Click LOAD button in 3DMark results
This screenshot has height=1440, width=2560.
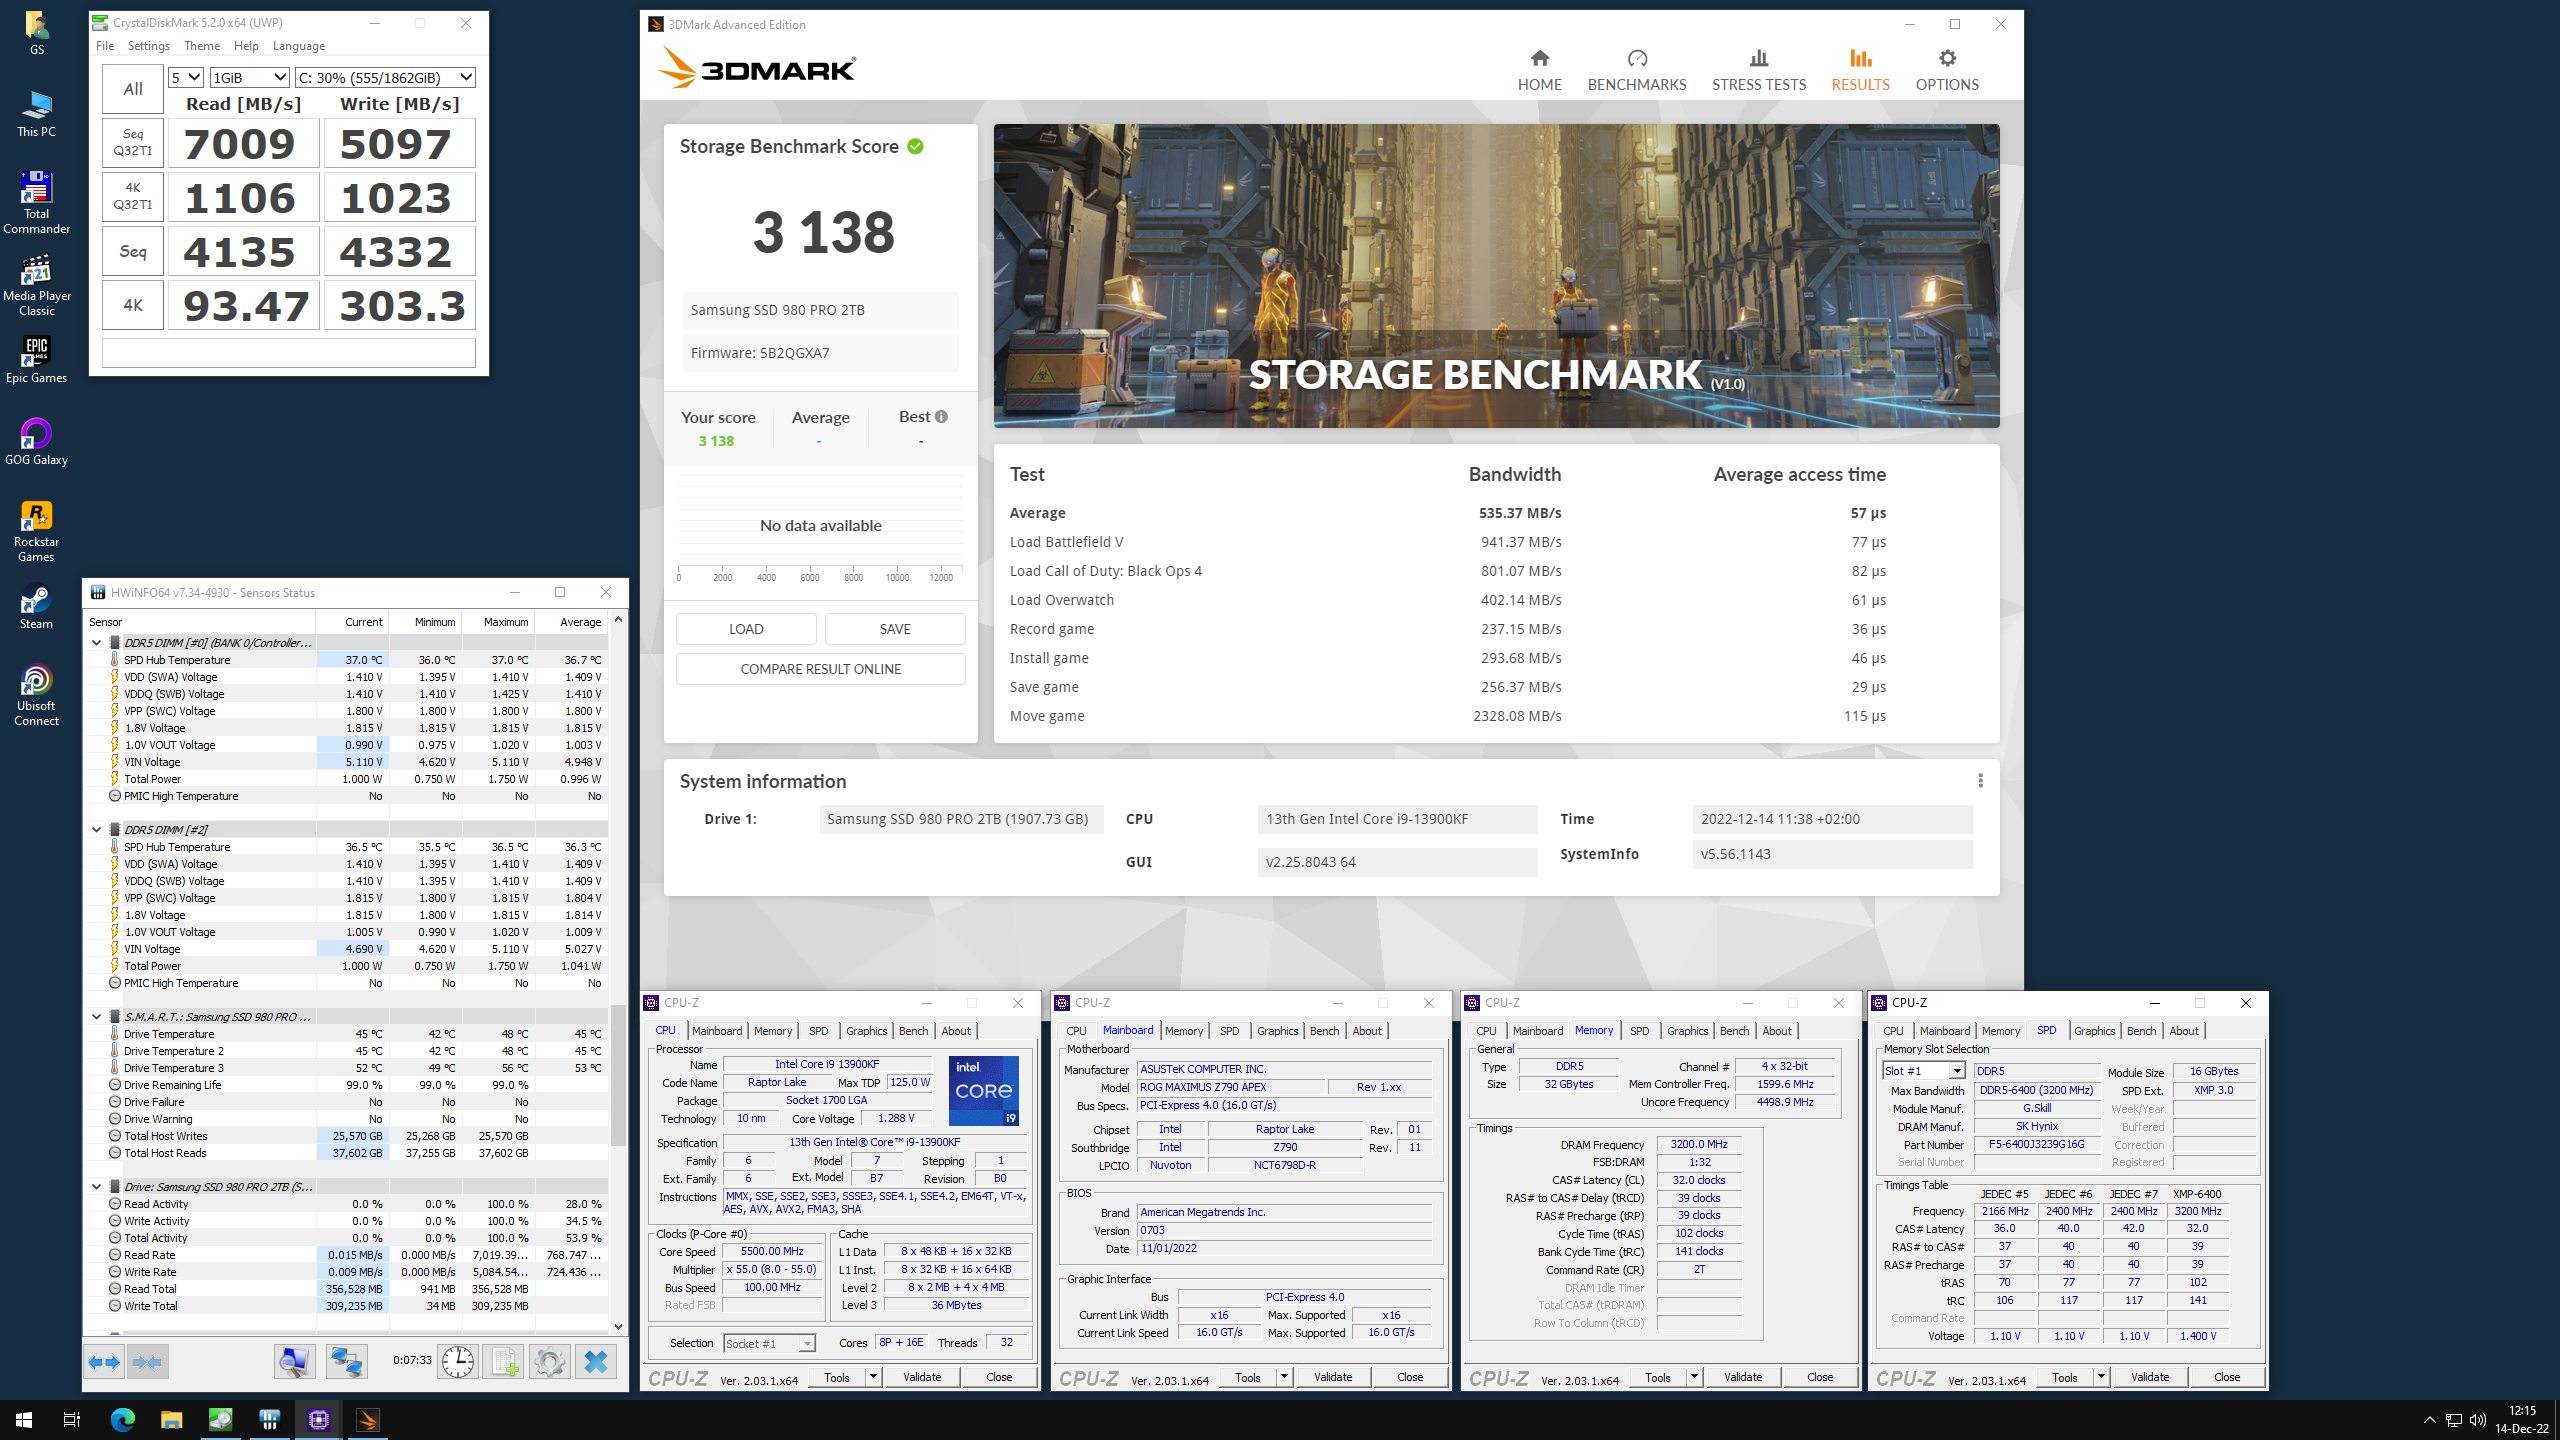(746, 629)
